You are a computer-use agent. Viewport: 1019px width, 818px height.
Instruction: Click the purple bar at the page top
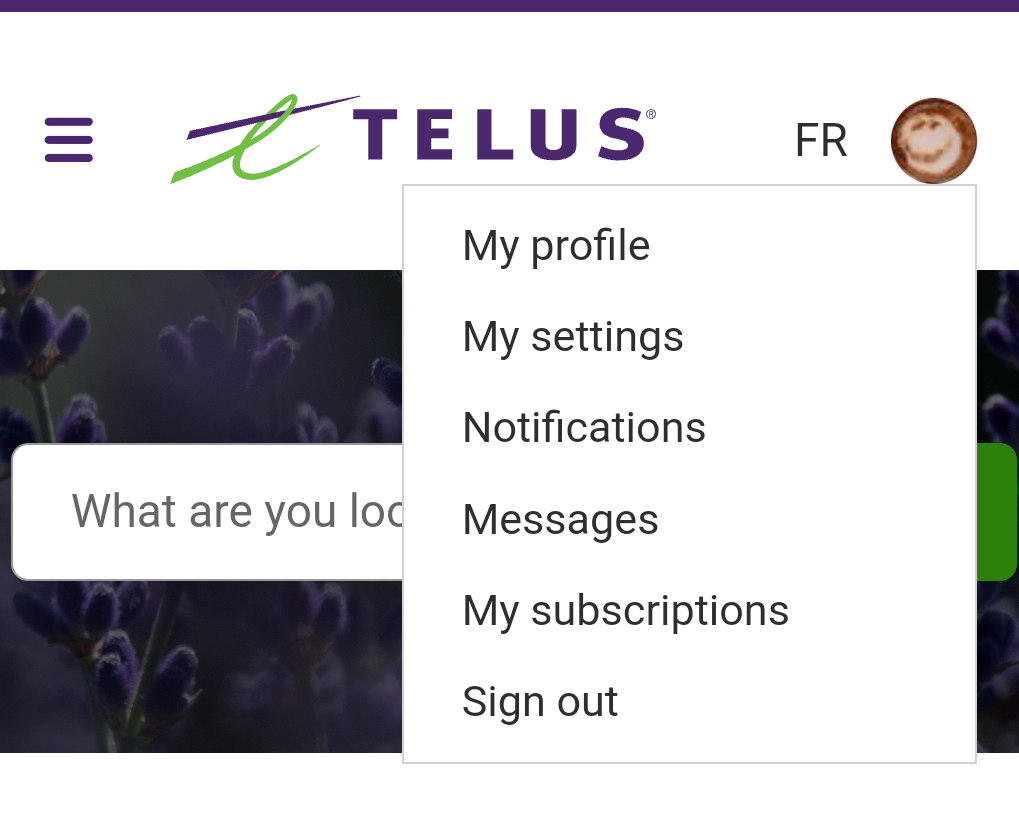point(509,5)
